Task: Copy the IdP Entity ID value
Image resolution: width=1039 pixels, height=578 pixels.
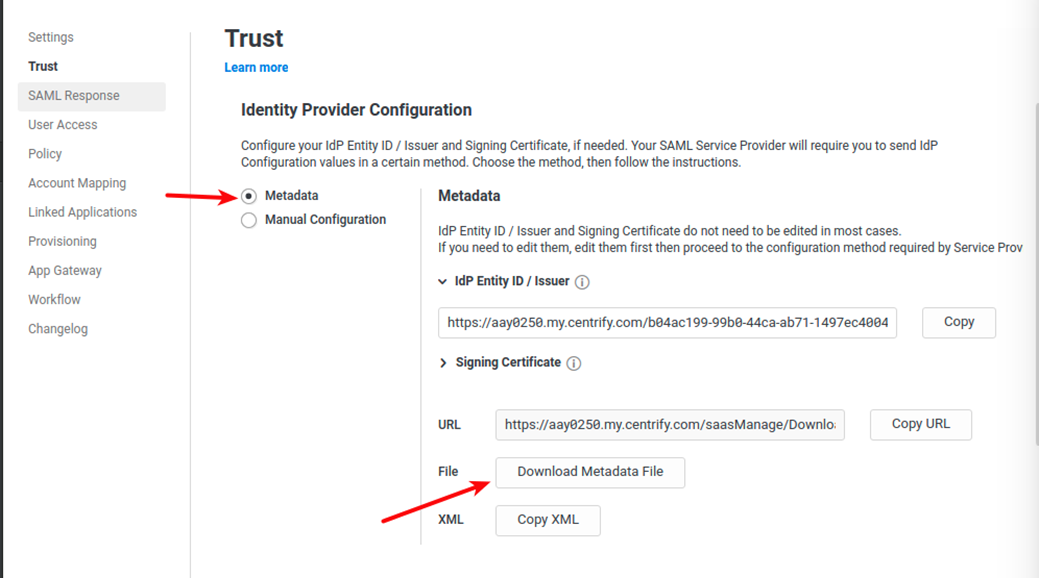Action: coord(957,322)
